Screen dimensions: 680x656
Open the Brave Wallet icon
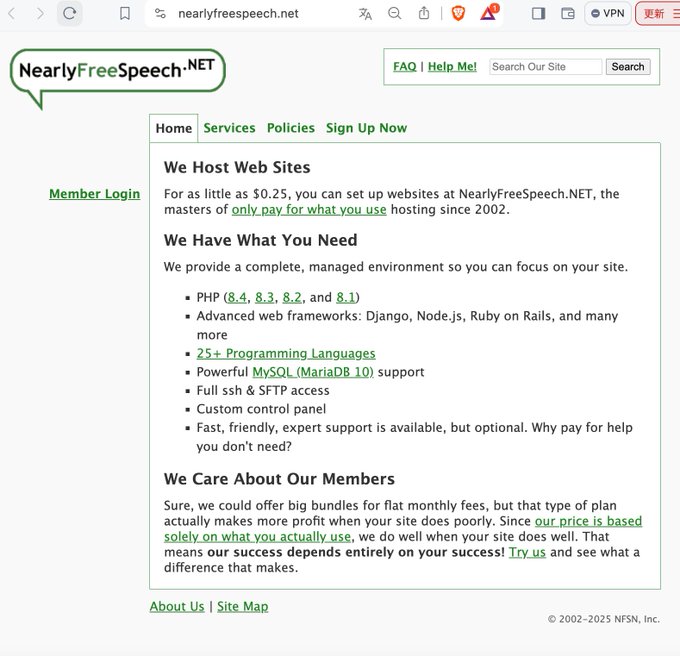[568, 14]
